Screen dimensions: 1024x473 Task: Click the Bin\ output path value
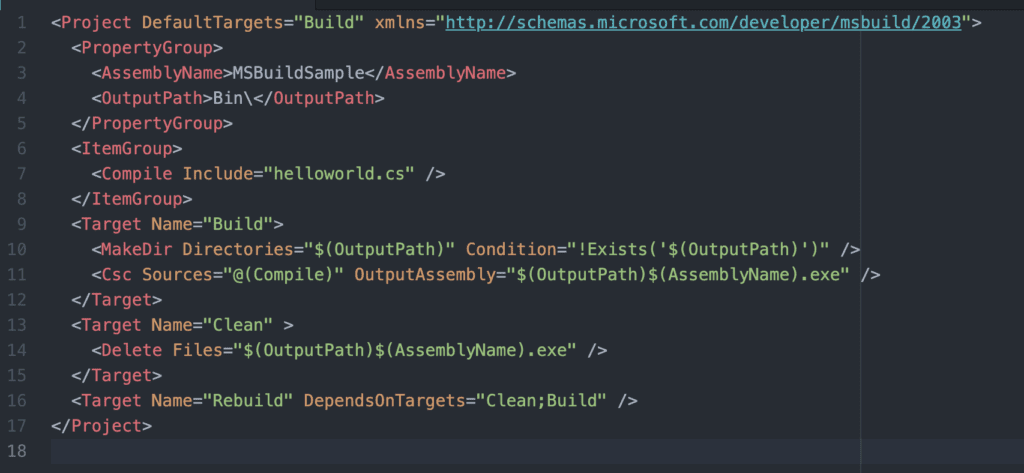[233, 99]
